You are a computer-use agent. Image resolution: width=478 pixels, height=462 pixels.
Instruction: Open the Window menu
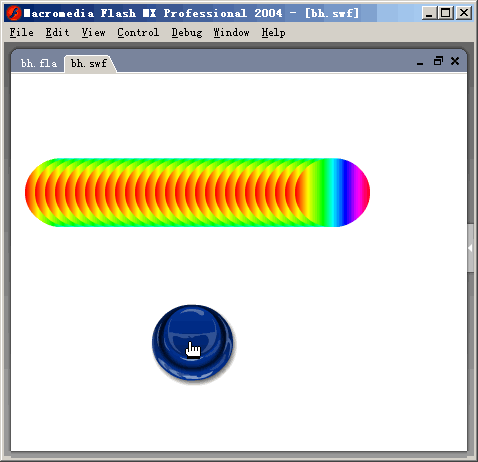click(x=231, y=33)
